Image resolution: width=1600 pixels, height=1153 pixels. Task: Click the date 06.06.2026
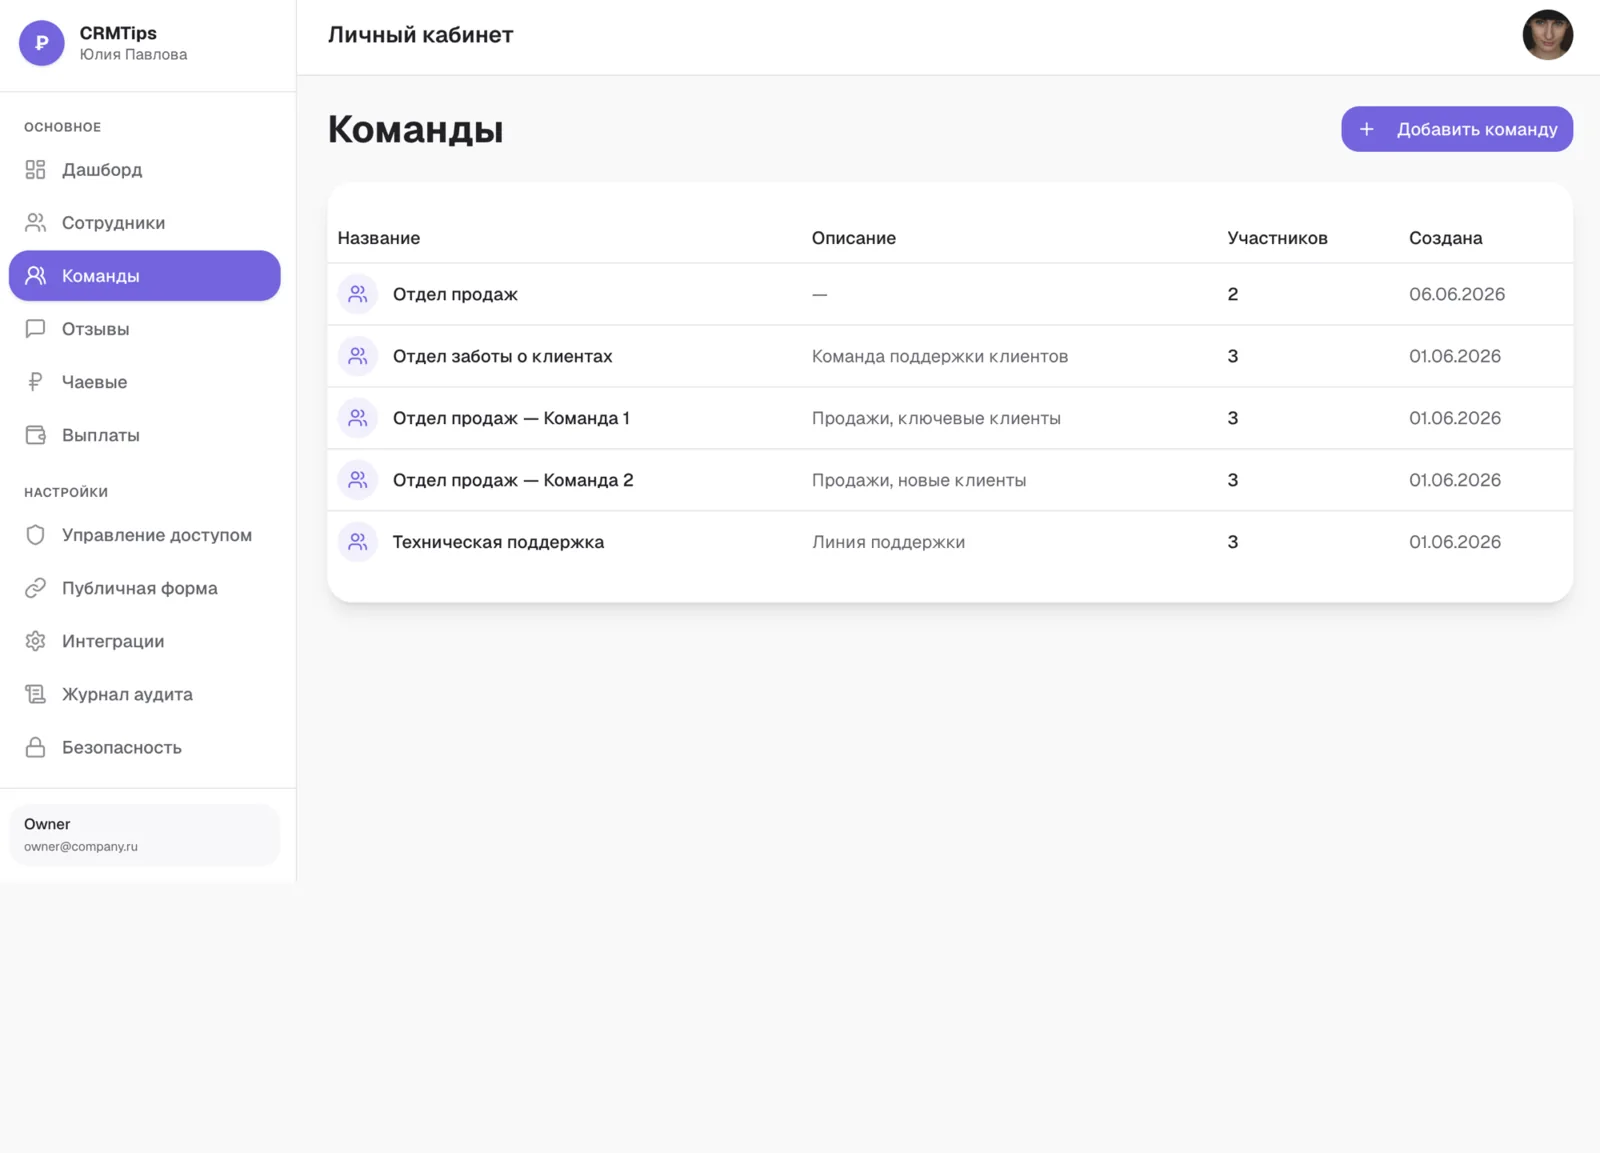coord(1456,294)
